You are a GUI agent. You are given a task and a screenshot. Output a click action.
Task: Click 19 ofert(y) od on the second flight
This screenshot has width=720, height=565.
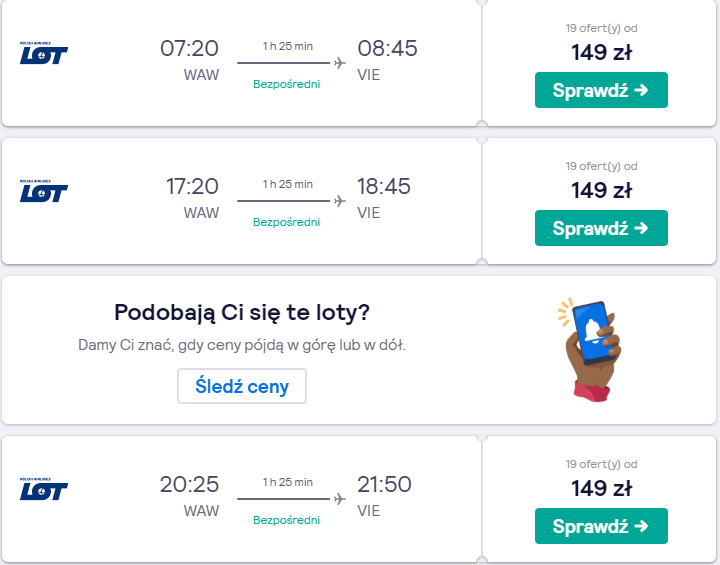click(x=602, y=166)
